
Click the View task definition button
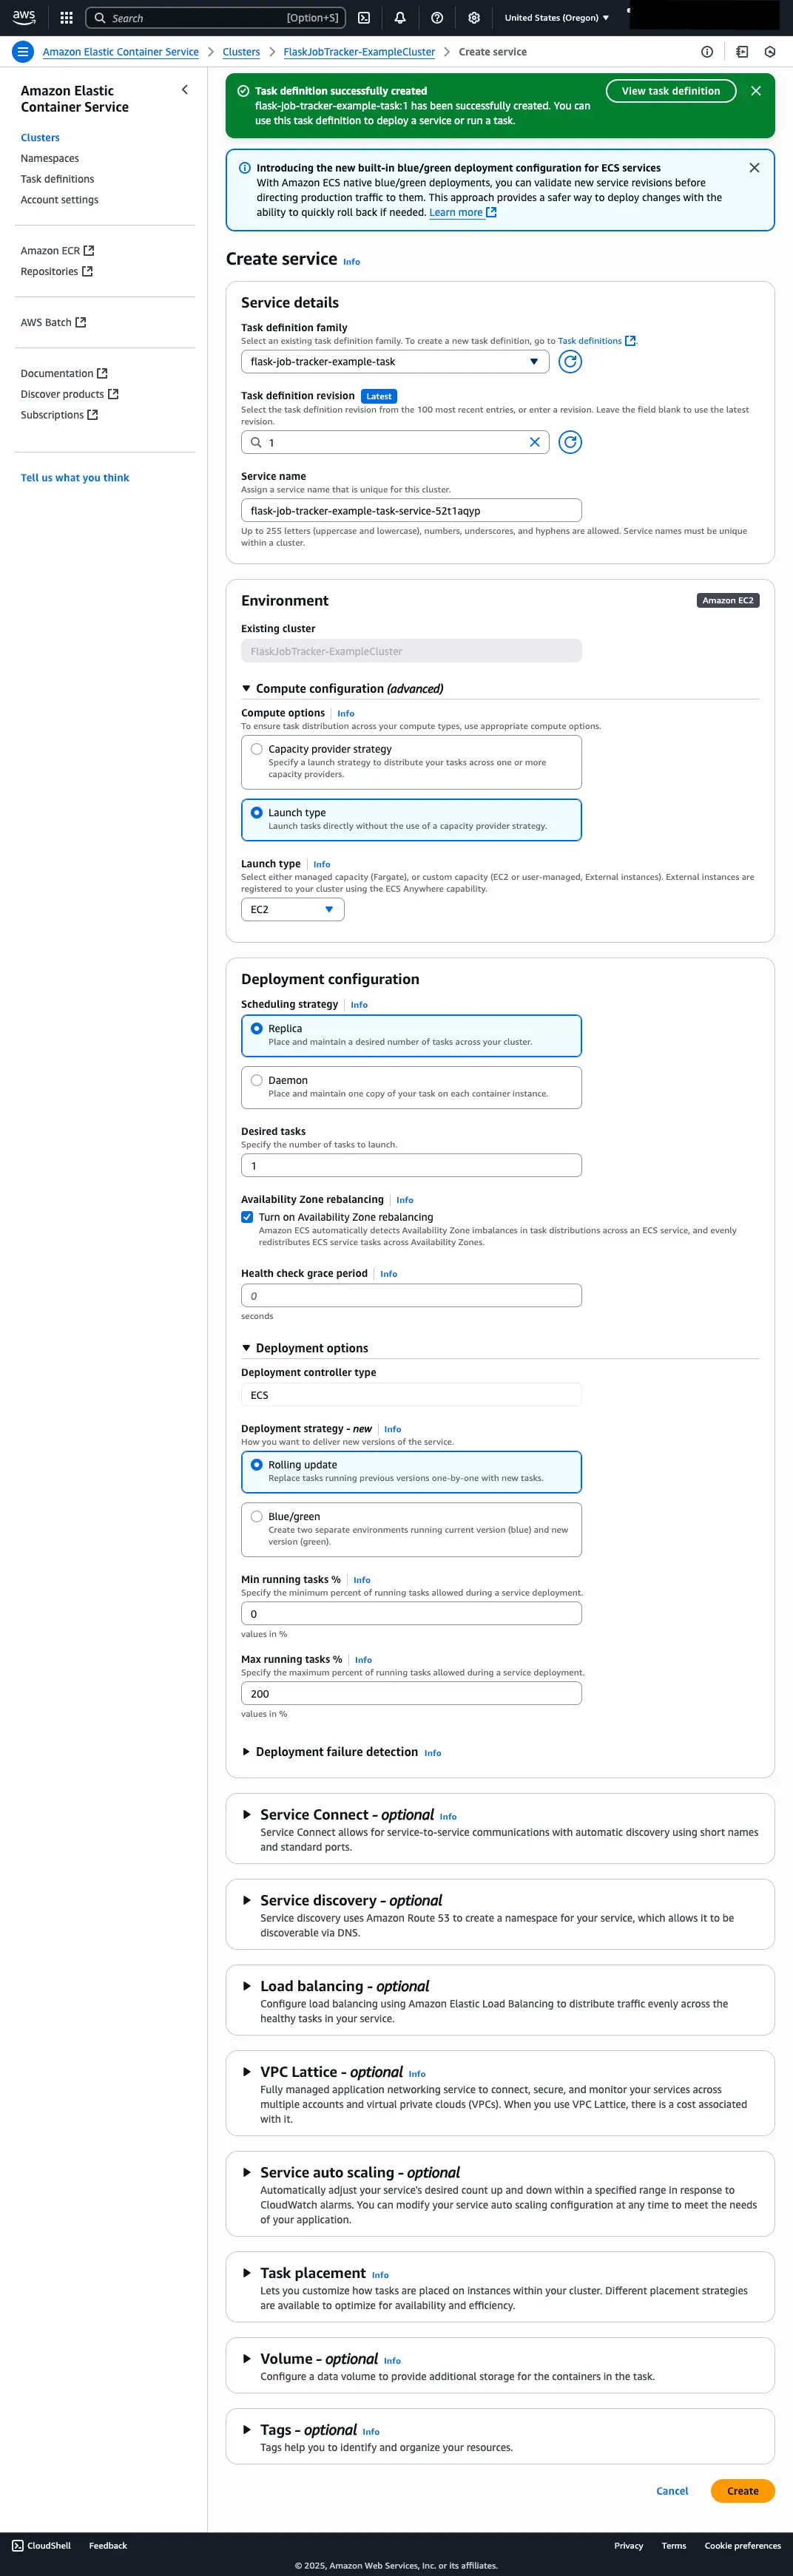670,91
